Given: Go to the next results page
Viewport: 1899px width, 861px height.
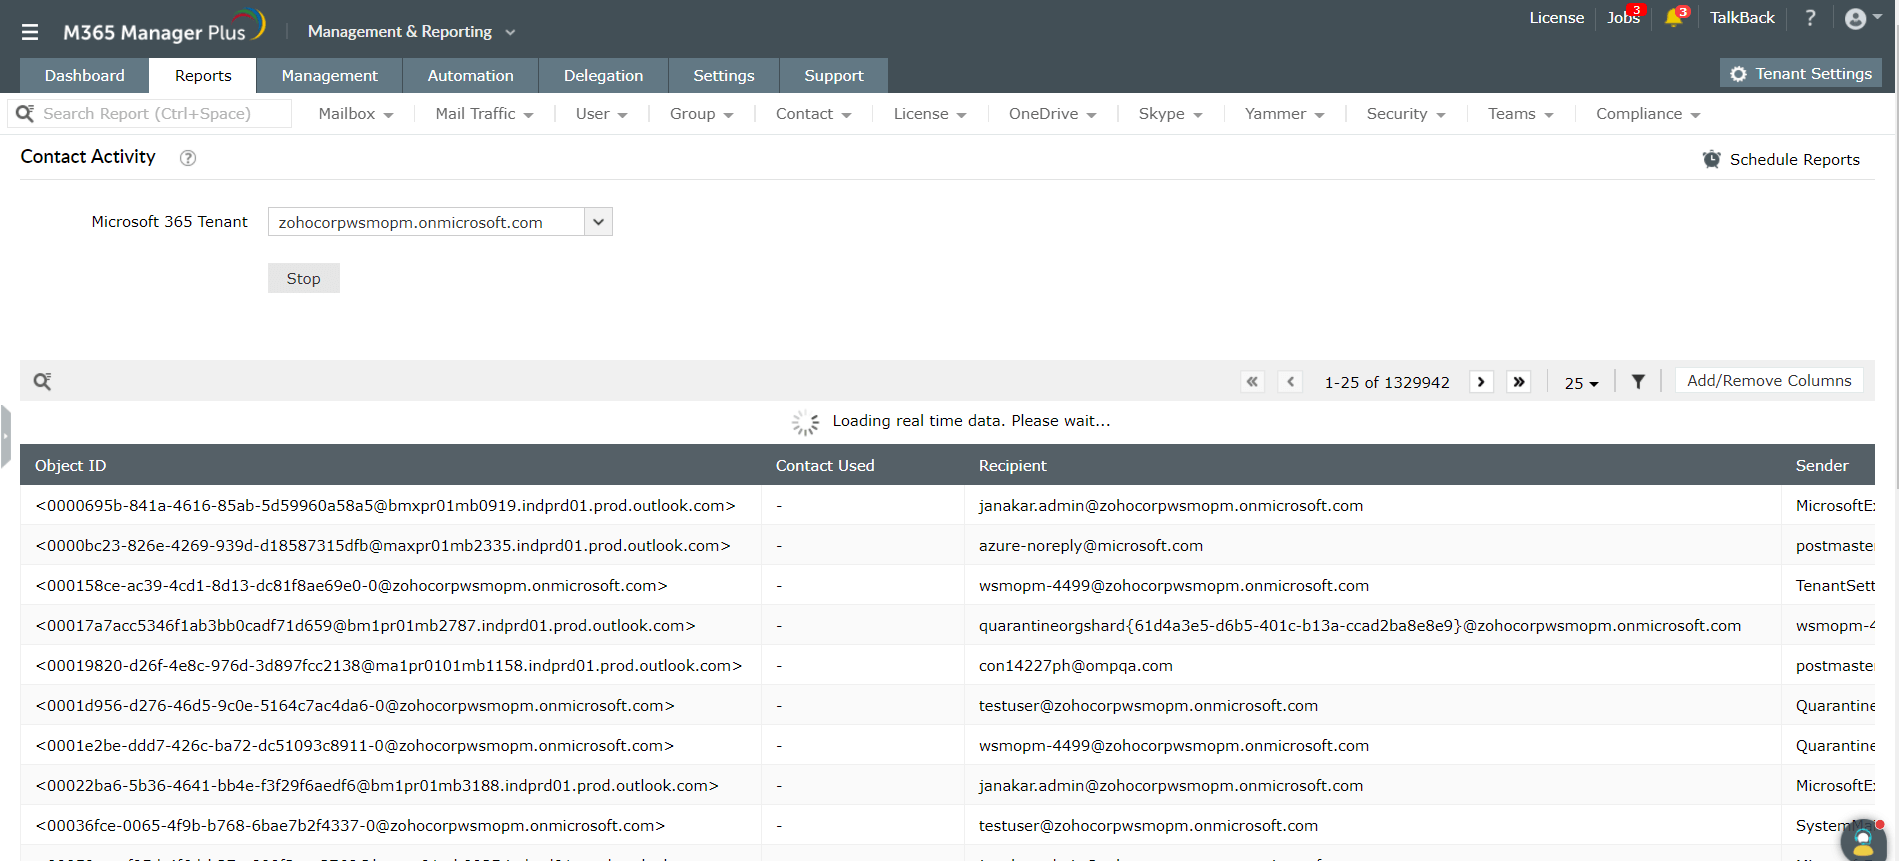Looking at the screenshot, I should click(x=1481, y=382).
